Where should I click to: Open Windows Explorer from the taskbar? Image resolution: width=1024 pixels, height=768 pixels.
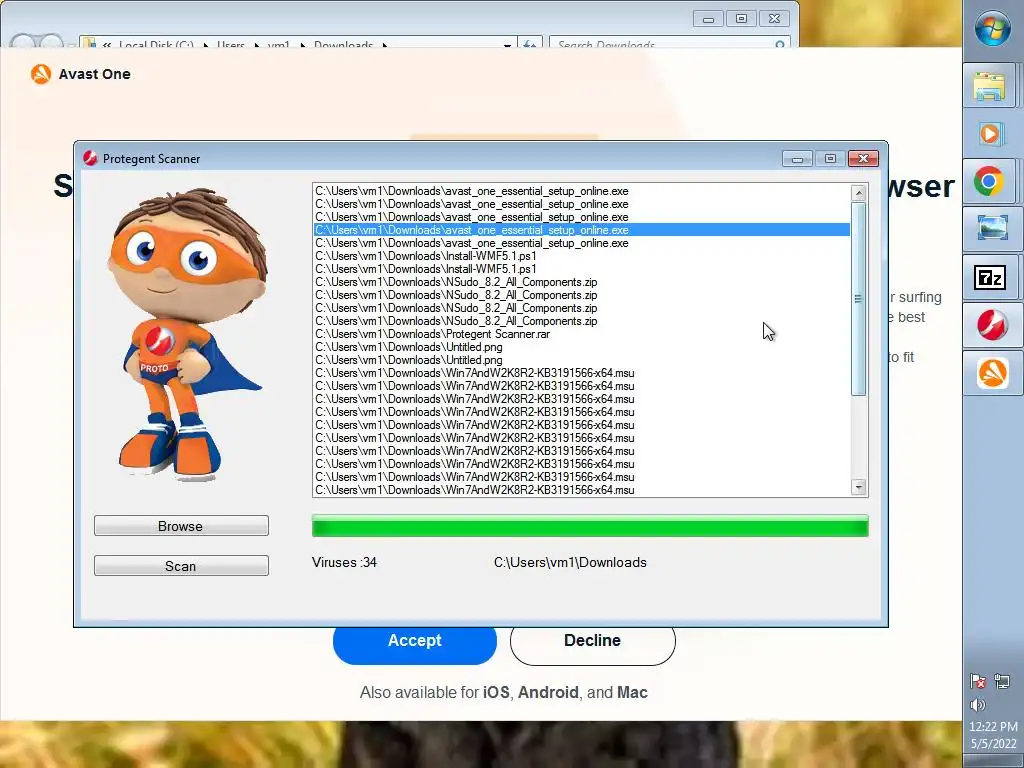coord(989,86)
